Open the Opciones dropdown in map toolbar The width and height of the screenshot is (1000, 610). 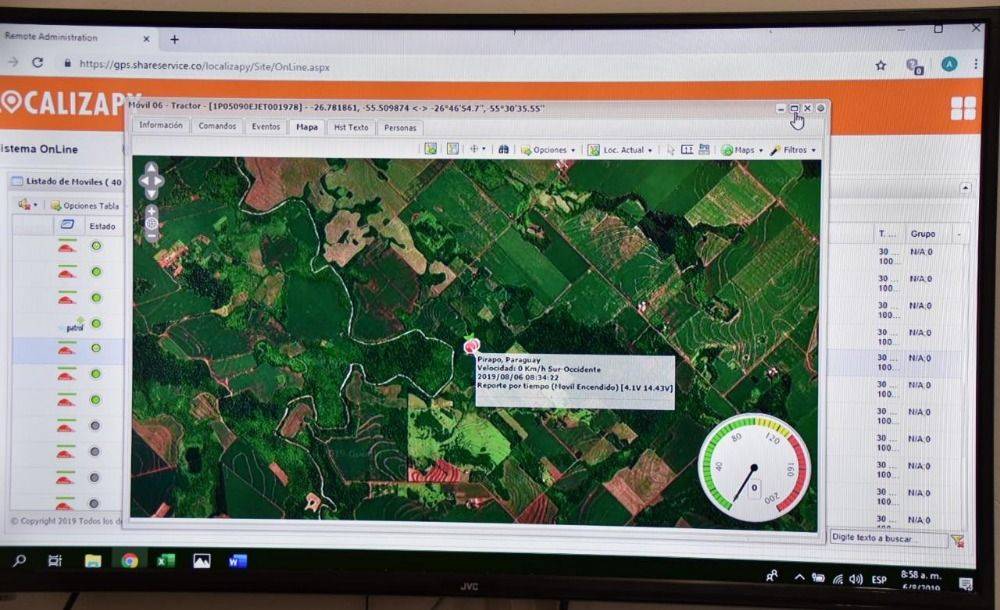click(x=548, y=150)
